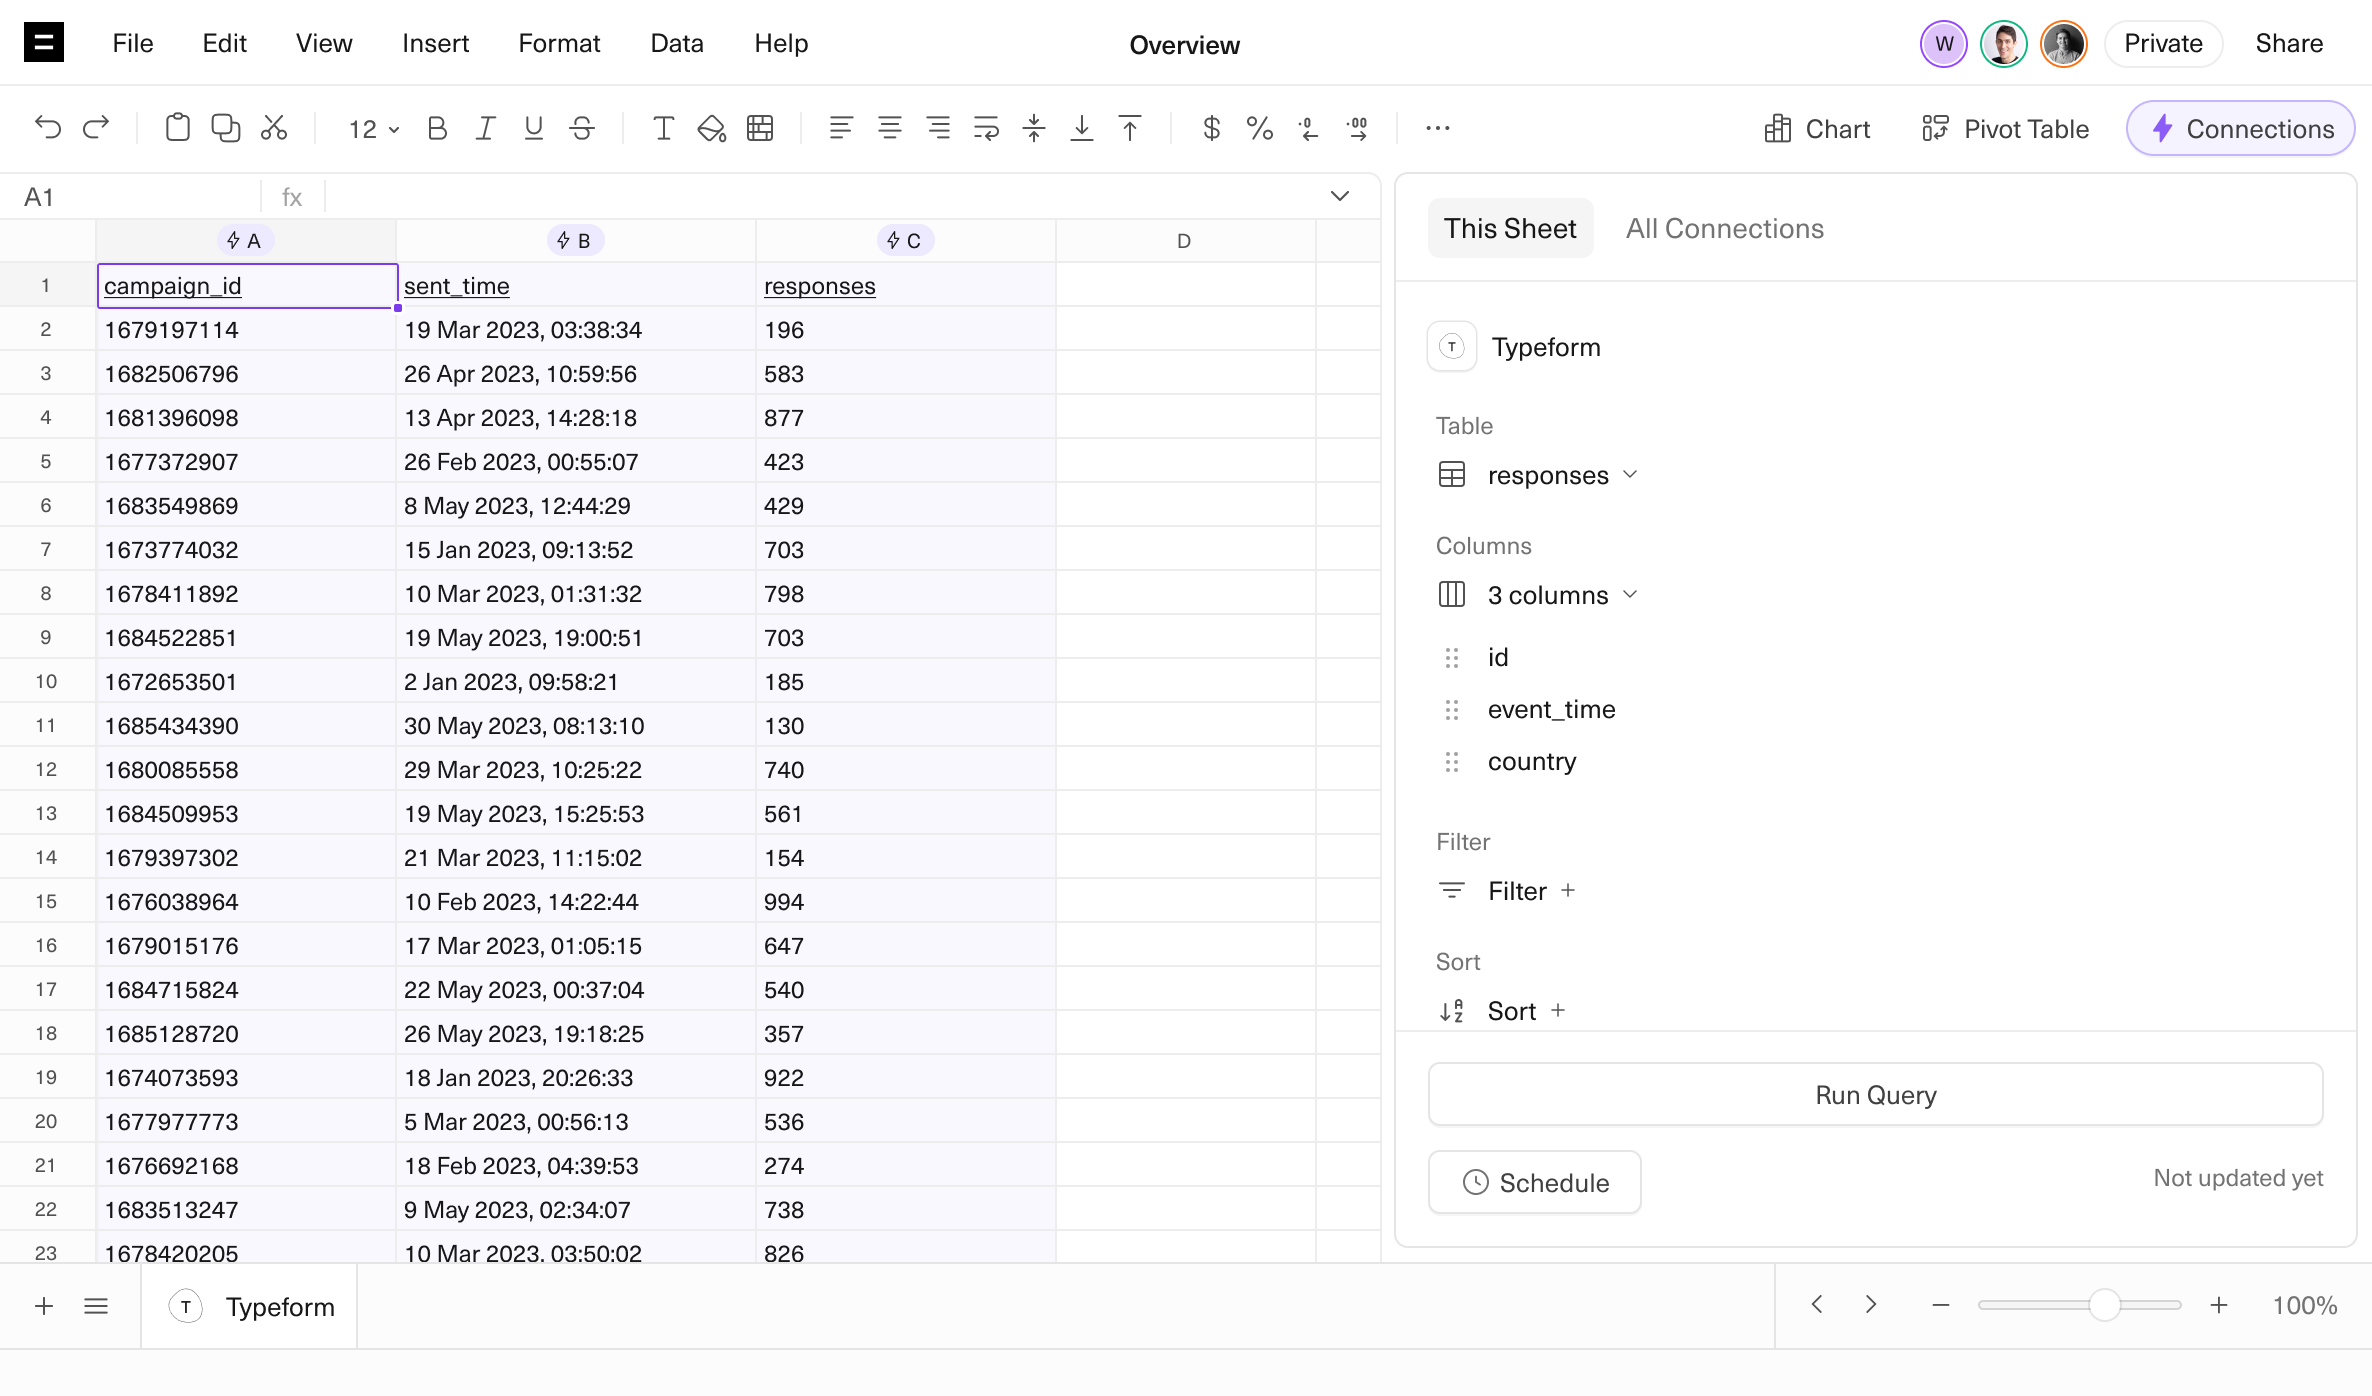The image size is (2372, 1396).
Task: Click the Run Query button
Action: click(x=1875, y=1095)
